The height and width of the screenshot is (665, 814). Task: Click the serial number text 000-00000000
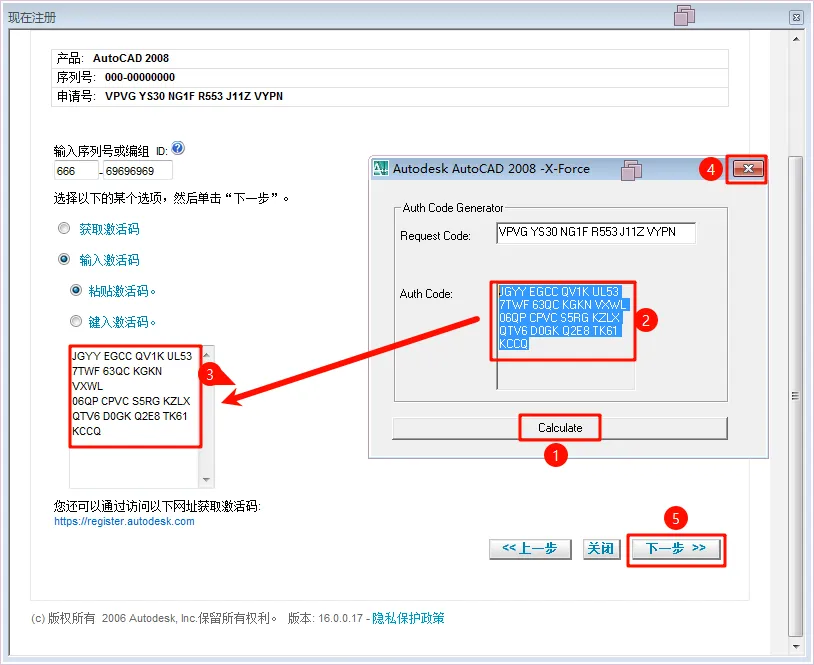(140, 77)
